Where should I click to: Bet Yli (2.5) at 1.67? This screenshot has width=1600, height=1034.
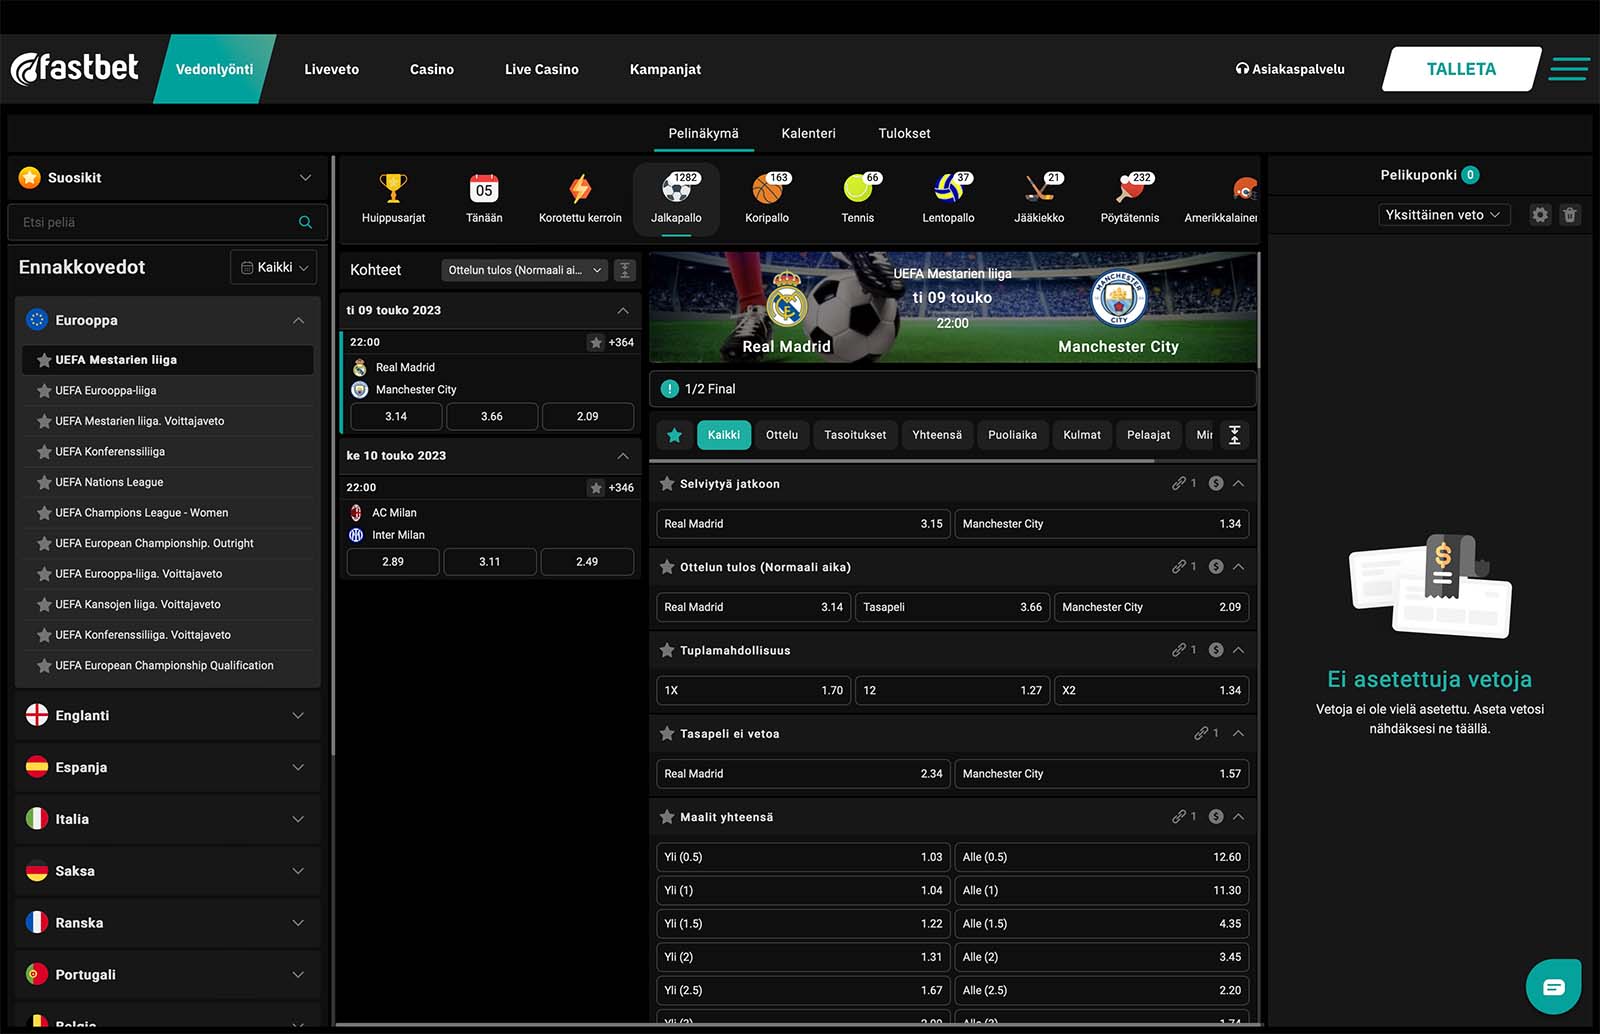tap(803, 990)
